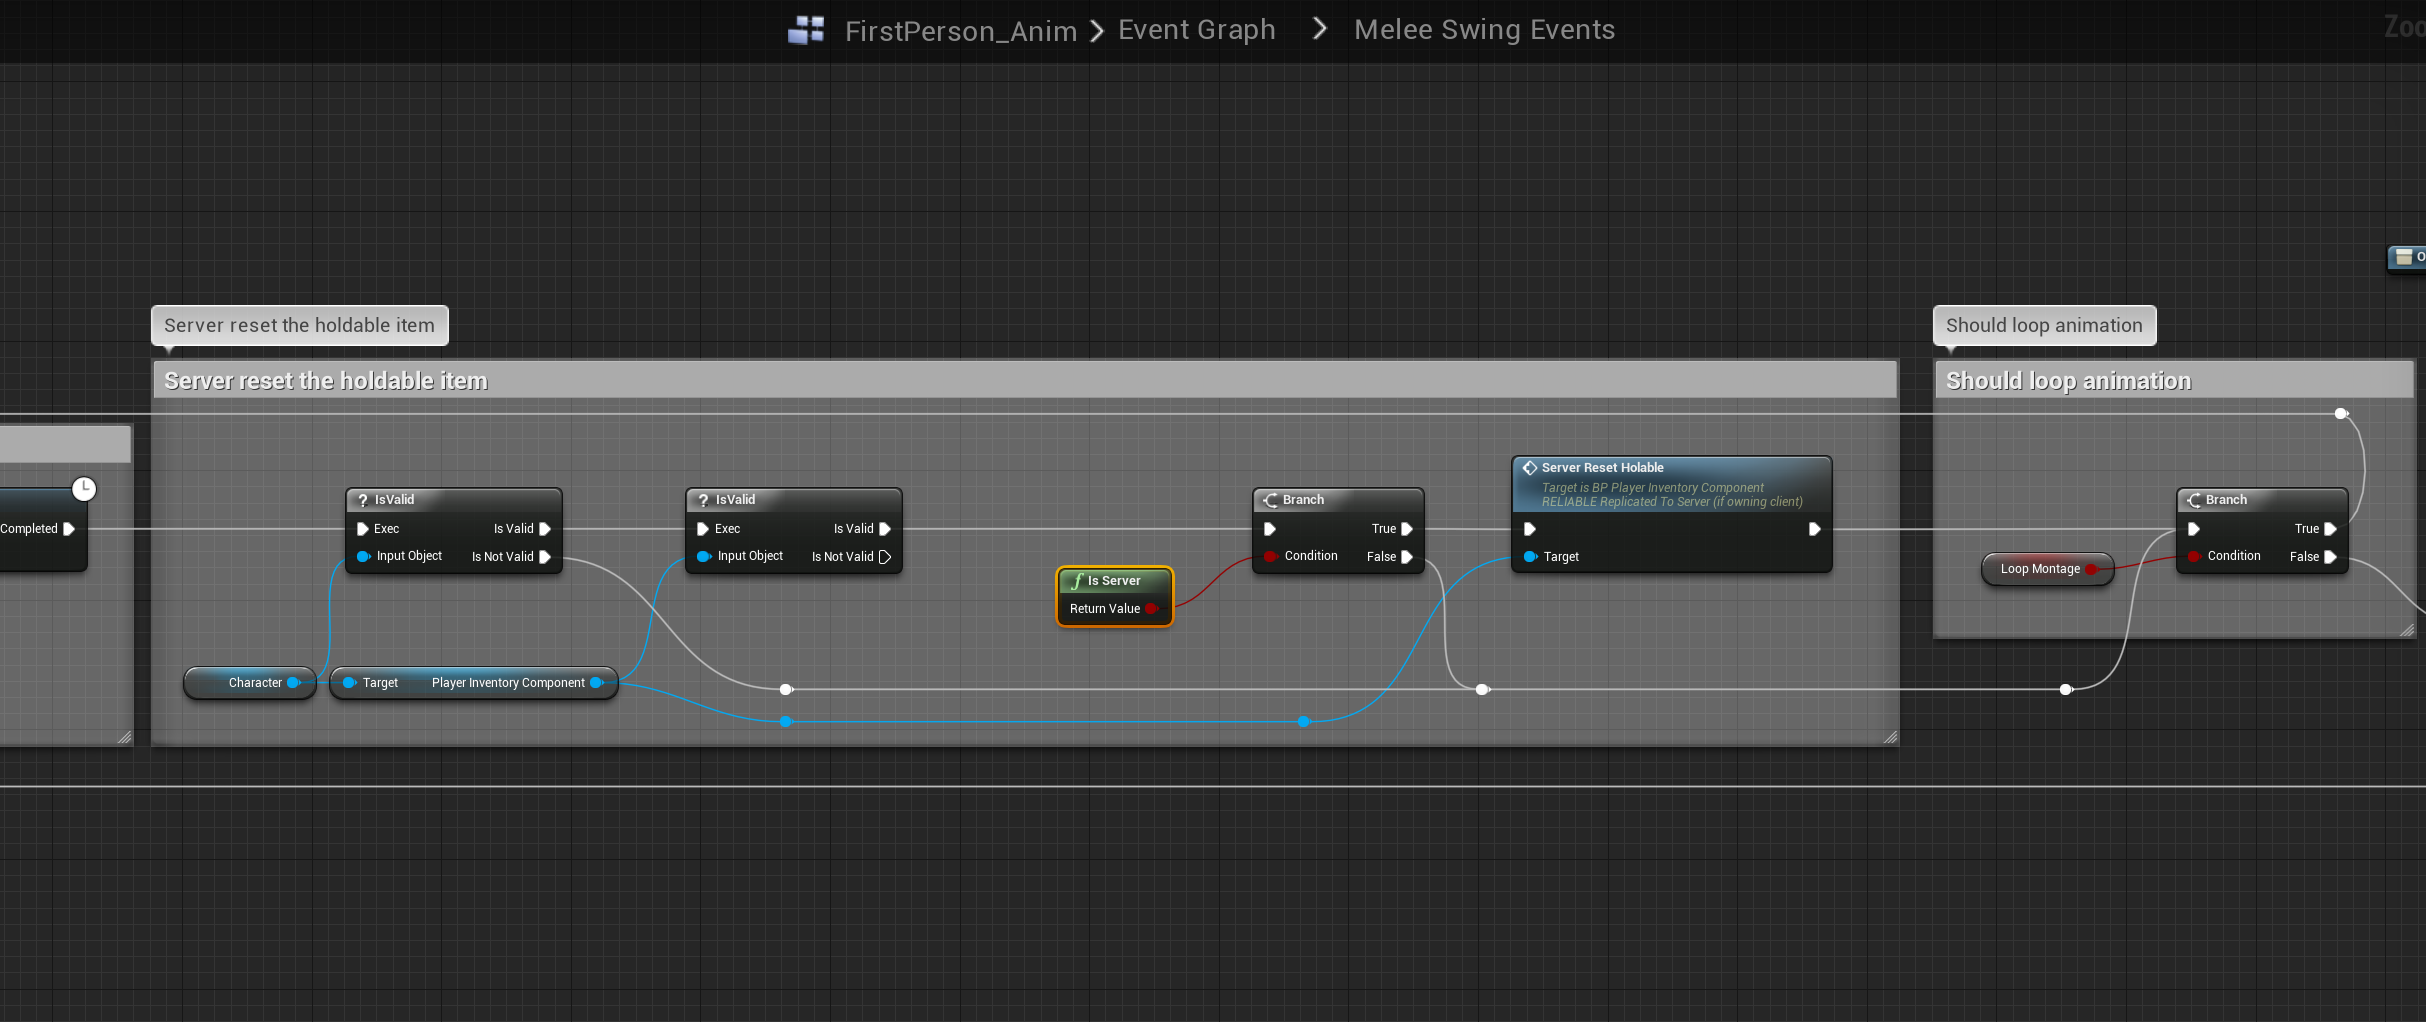Click the Return Value pin on Is Server
2426x1022 pixels.
click(x=1152, y=609)
